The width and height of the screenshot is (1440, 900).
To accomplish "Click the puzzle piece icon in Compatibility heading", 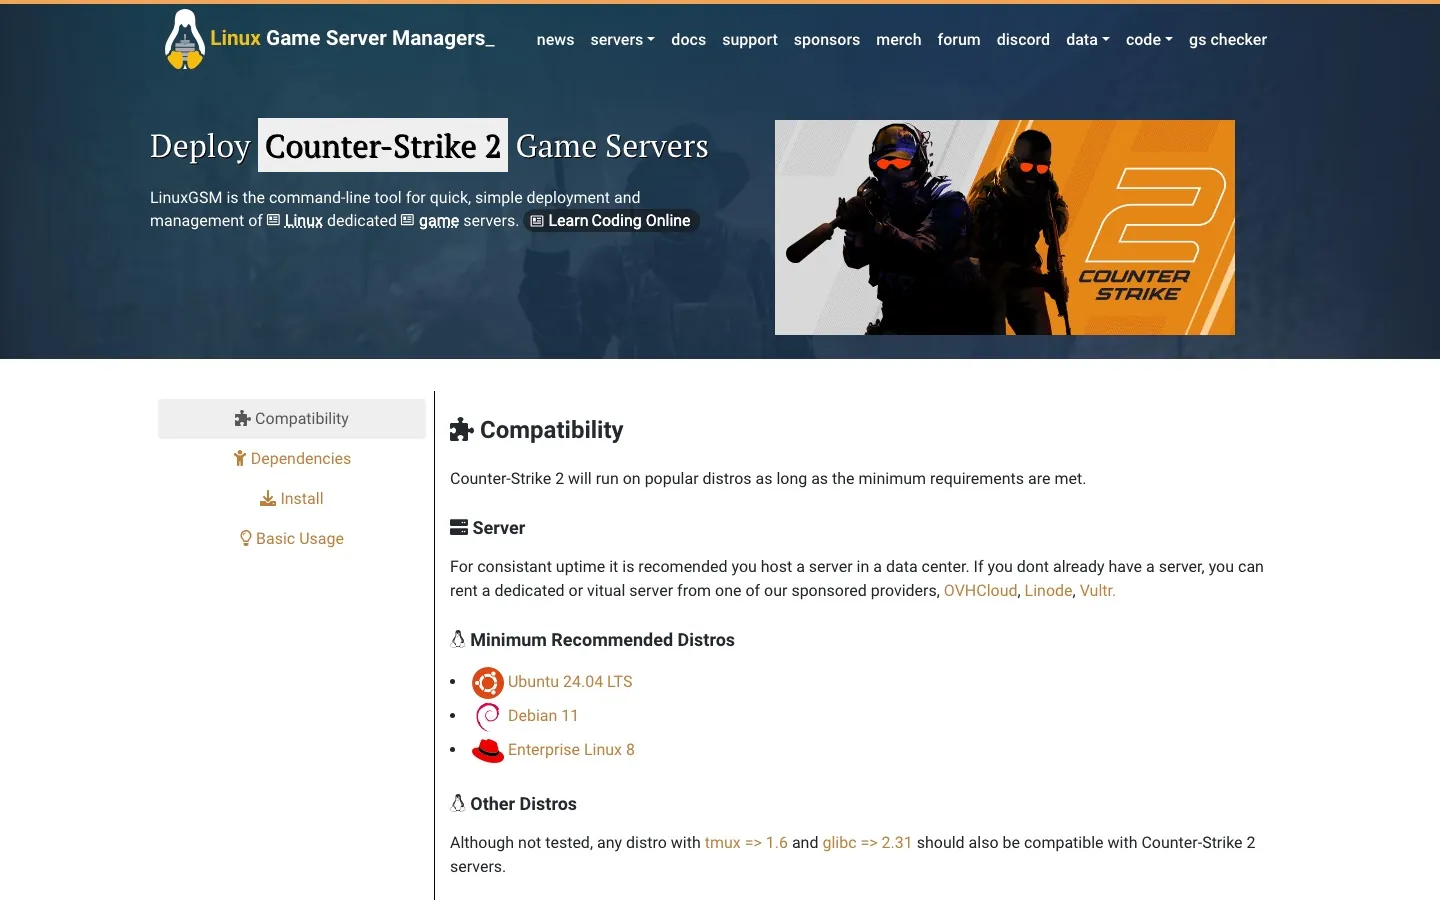I will pyautogui.click(x=461, y=430).
